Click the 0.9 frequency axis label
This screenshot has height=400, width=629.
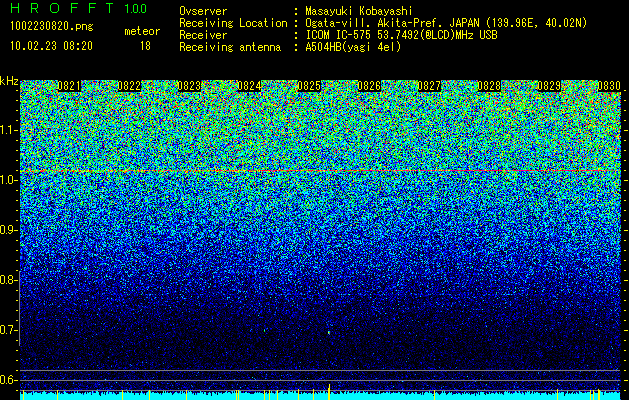7,230
